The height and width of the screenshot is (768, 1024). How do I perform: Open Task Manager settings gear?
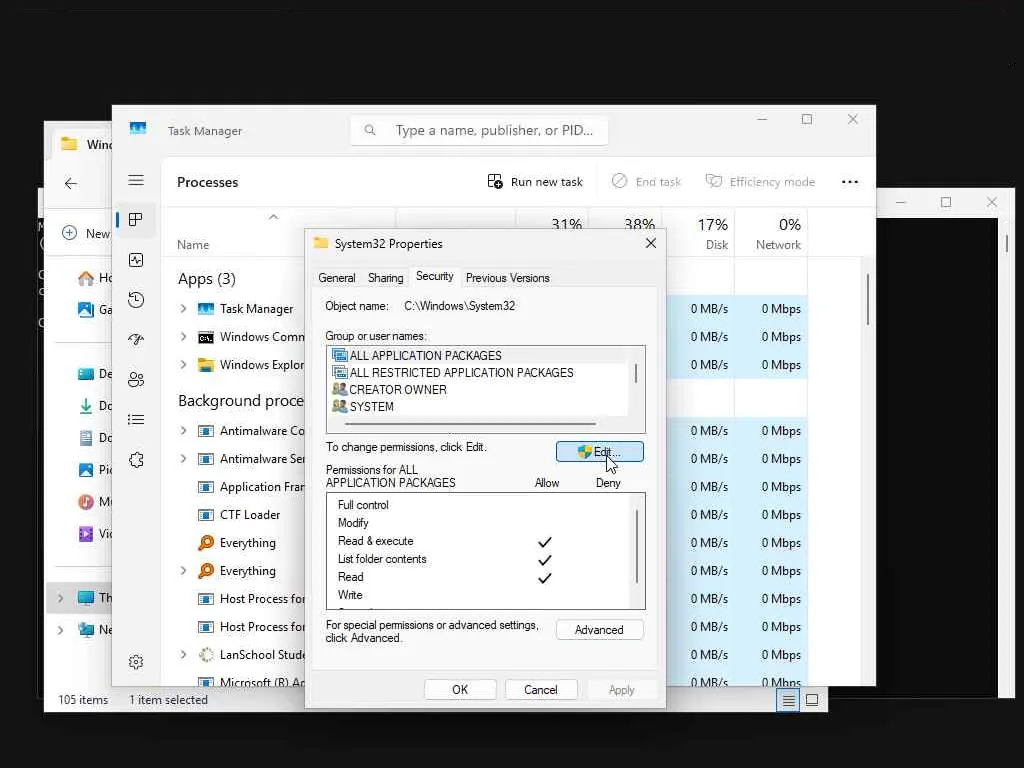click(x=136, y=662)
